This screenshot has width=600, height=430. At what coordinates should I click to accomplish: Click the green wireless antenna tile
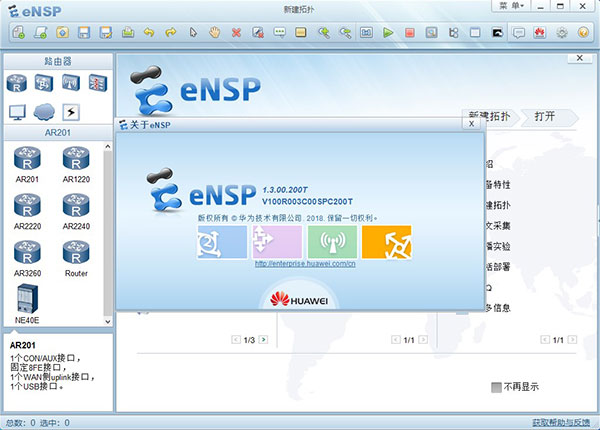(332, 242)
